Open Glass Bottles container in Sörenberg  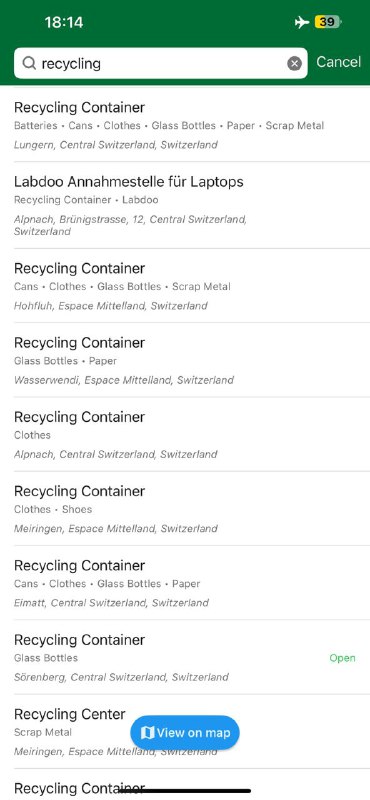pos(185,658)
